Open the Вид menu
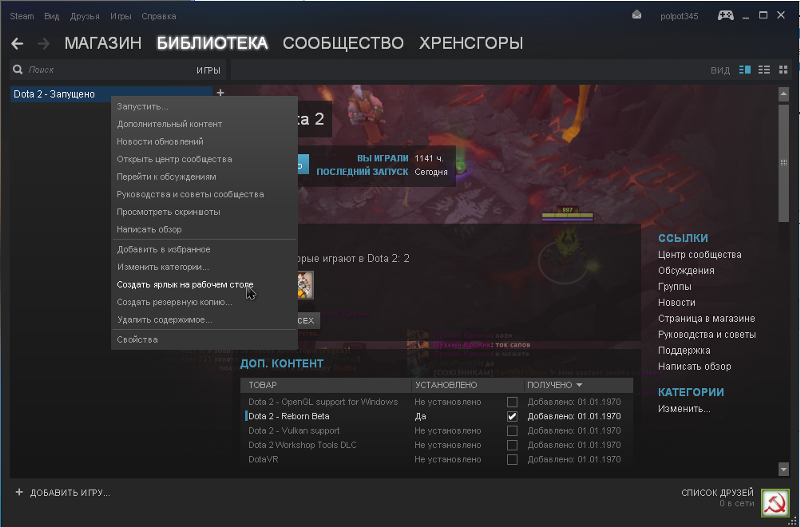 click(x=52, y=16)
